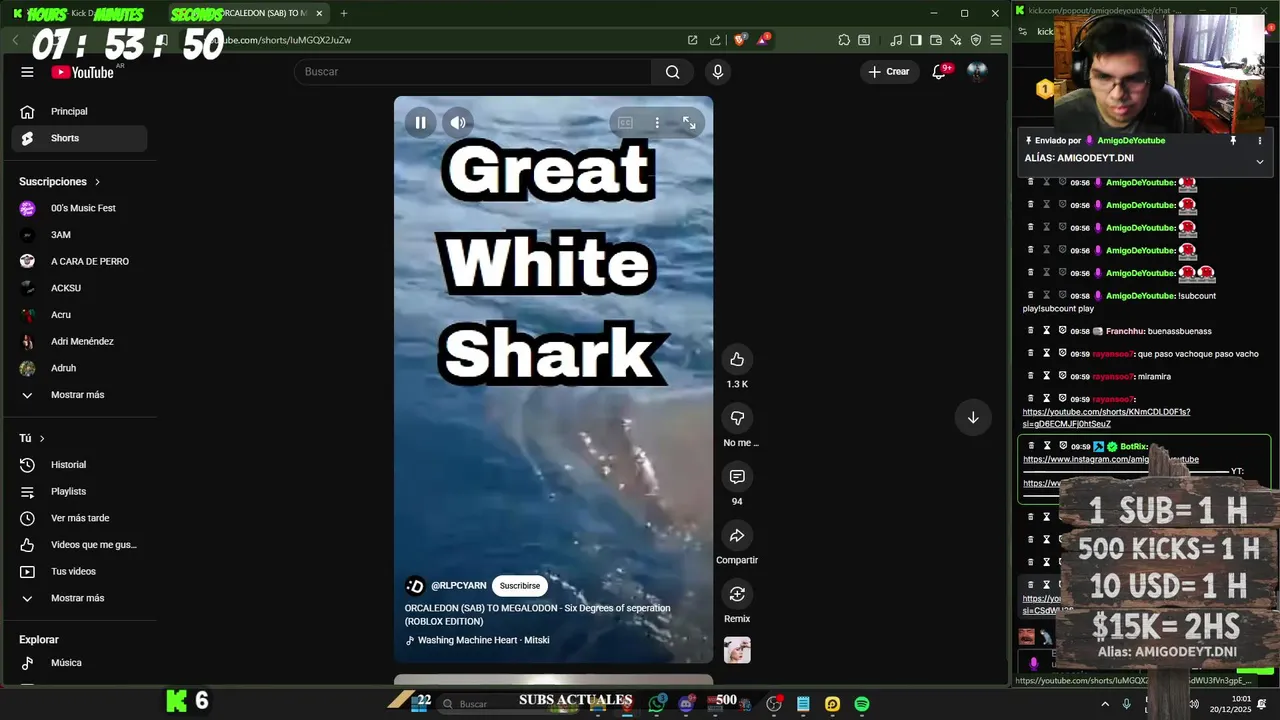Open Música under Explorar

pos(79,663)
